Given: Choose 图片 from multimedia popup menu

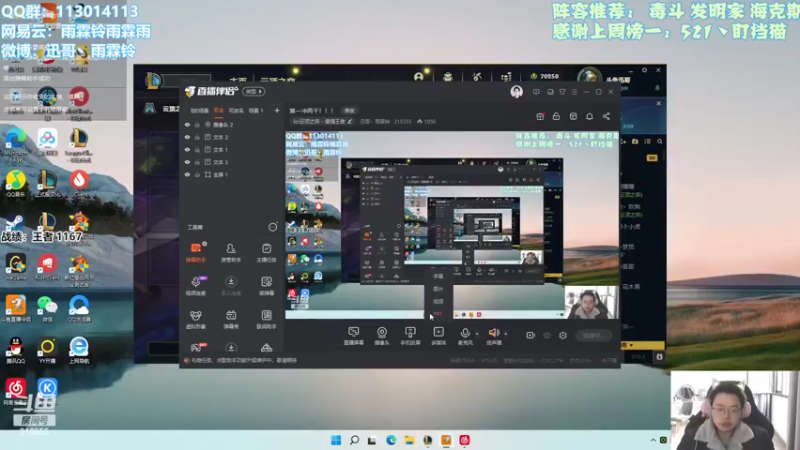Looking at the screenshot, I should pyautogui.click(x=438, y=289).
